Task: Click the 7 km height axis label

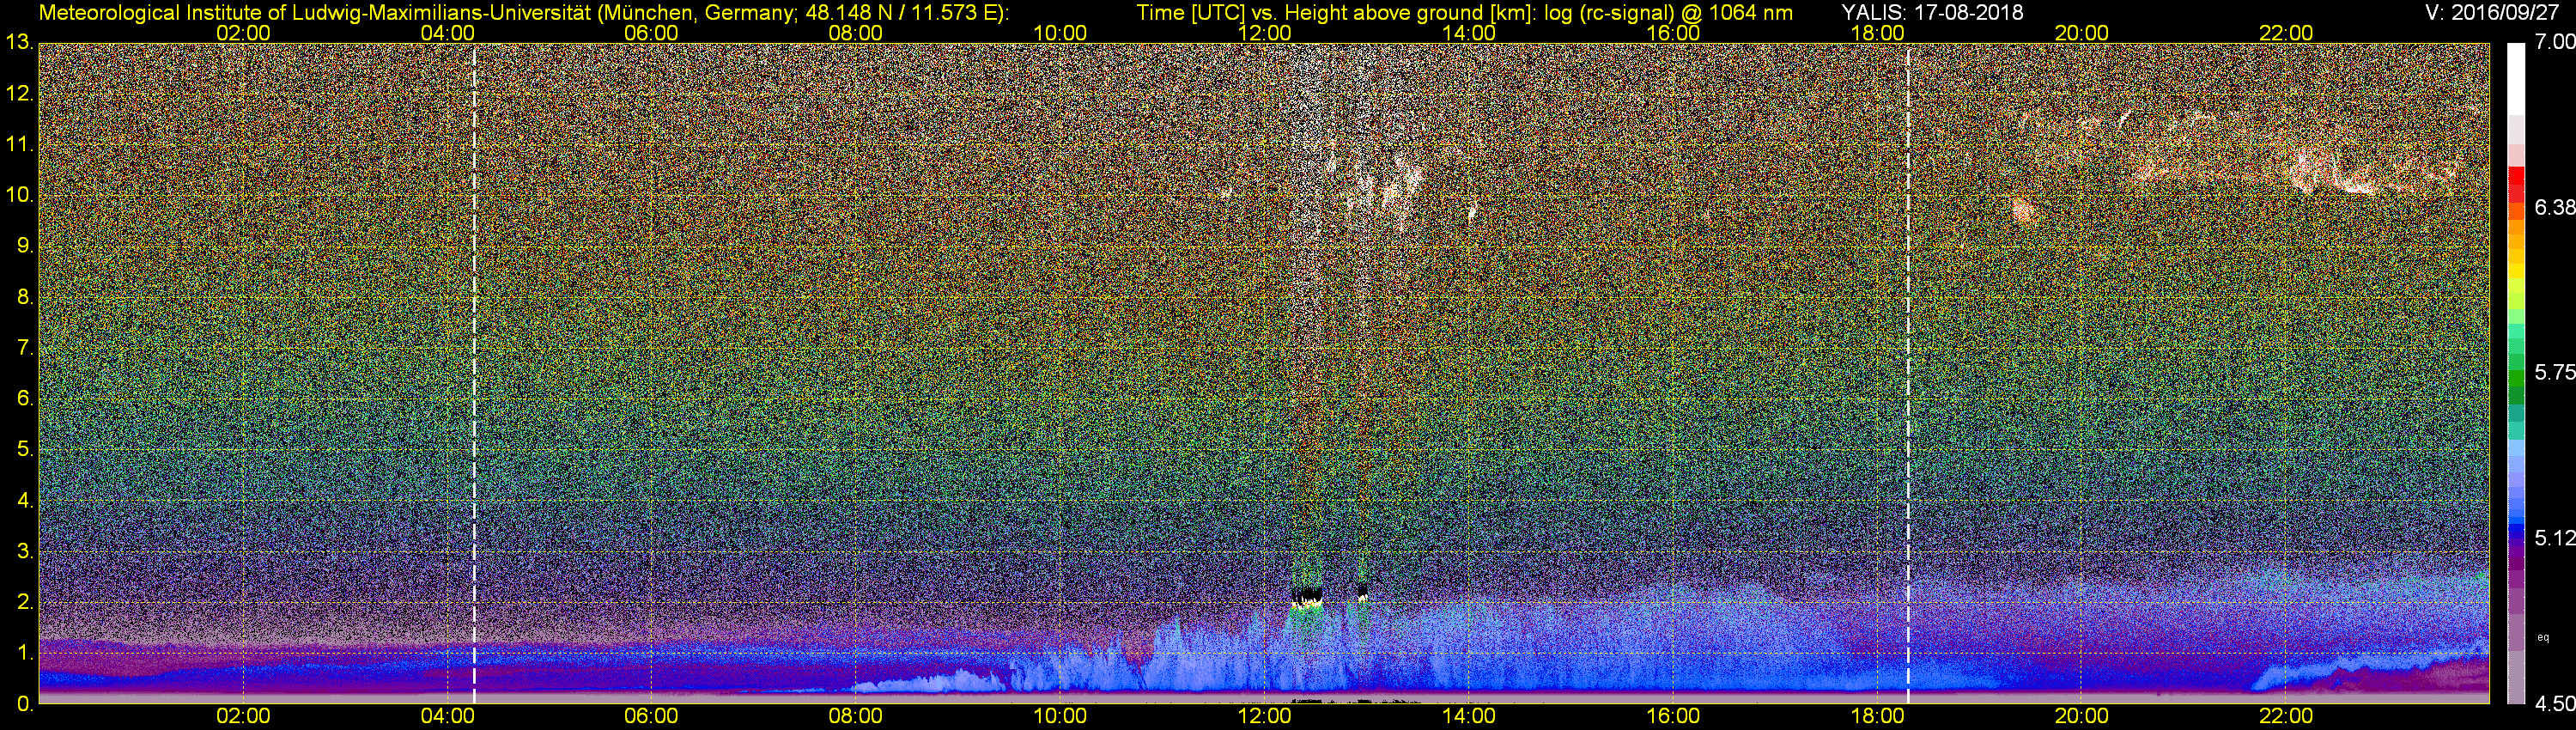Action: point(23,348)
